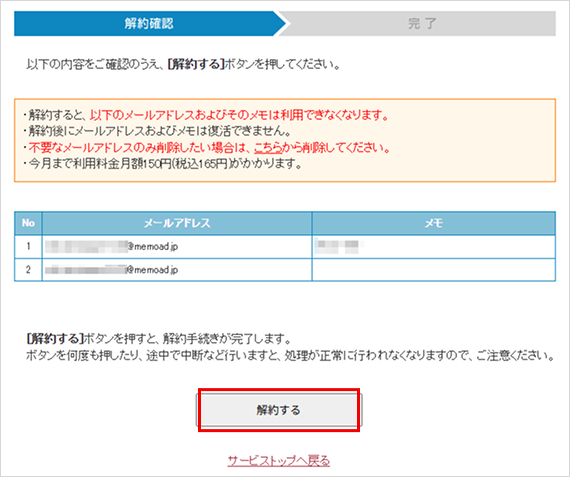Select the 解約確認 step tab
The image size is (570, 477).
coord(149,24)
